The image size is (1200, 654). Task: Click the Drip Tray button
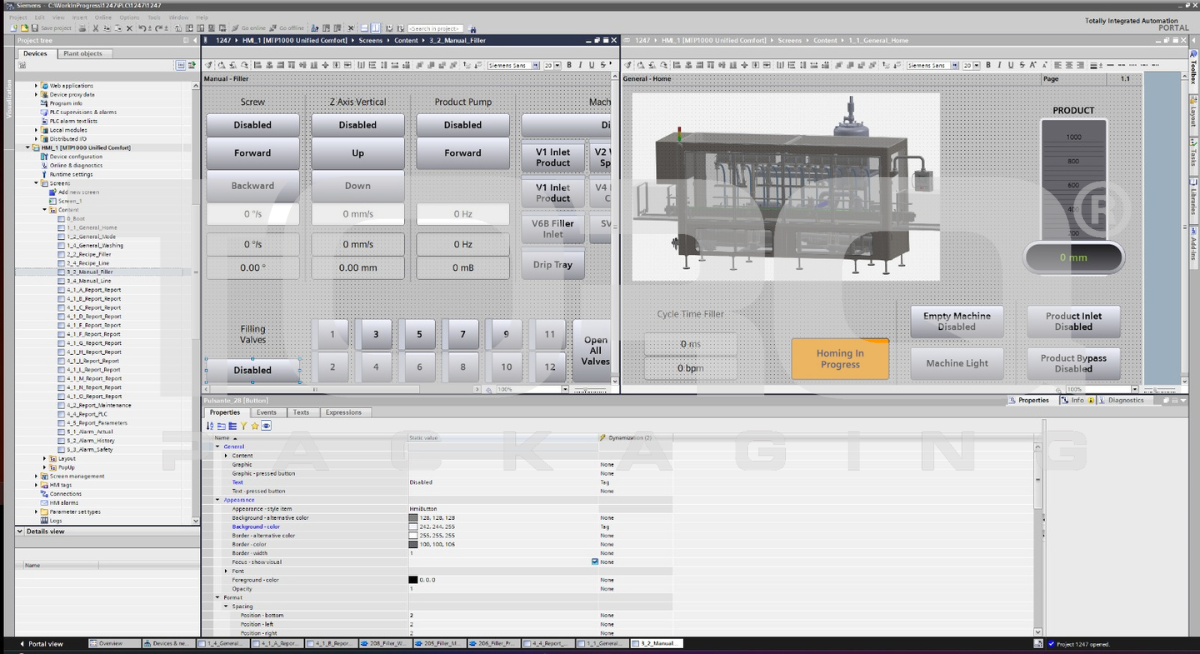553,265
